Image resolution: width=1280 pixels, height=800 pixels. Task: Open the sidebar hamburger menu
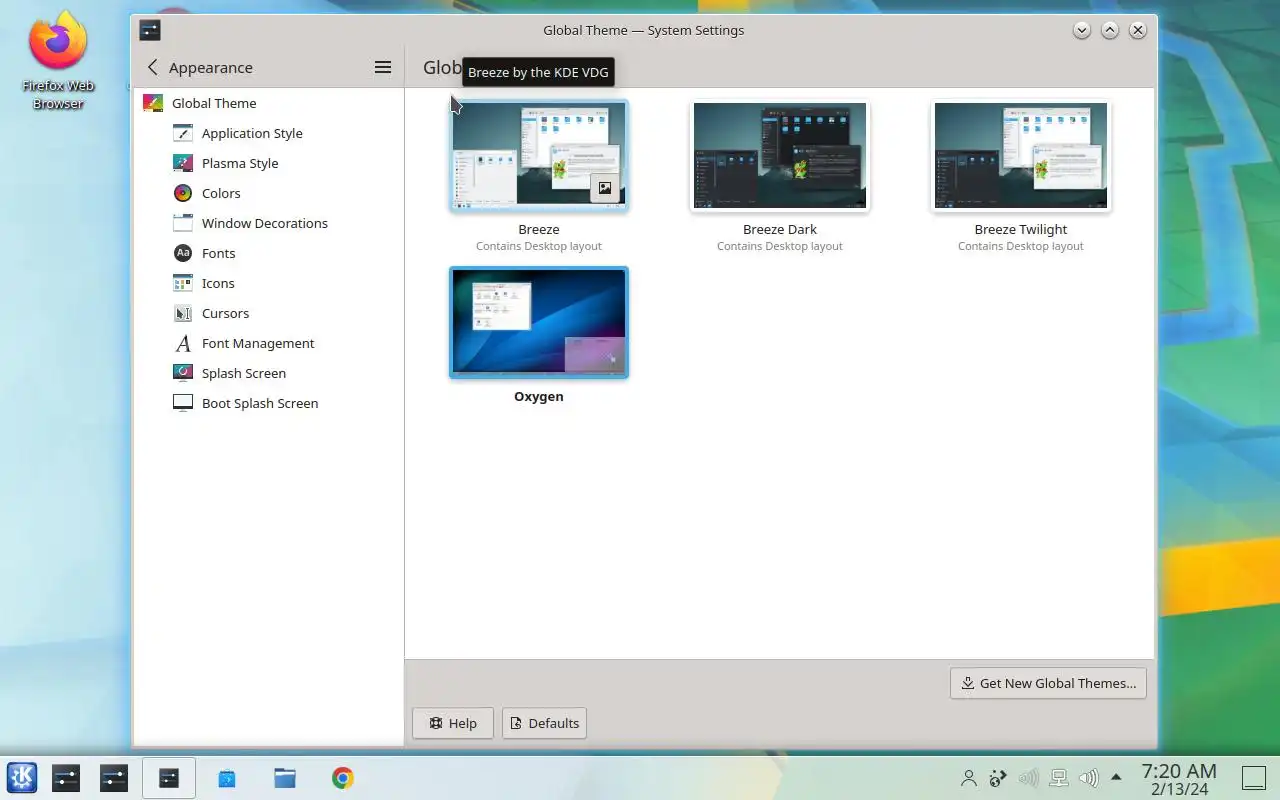[382, 67]
